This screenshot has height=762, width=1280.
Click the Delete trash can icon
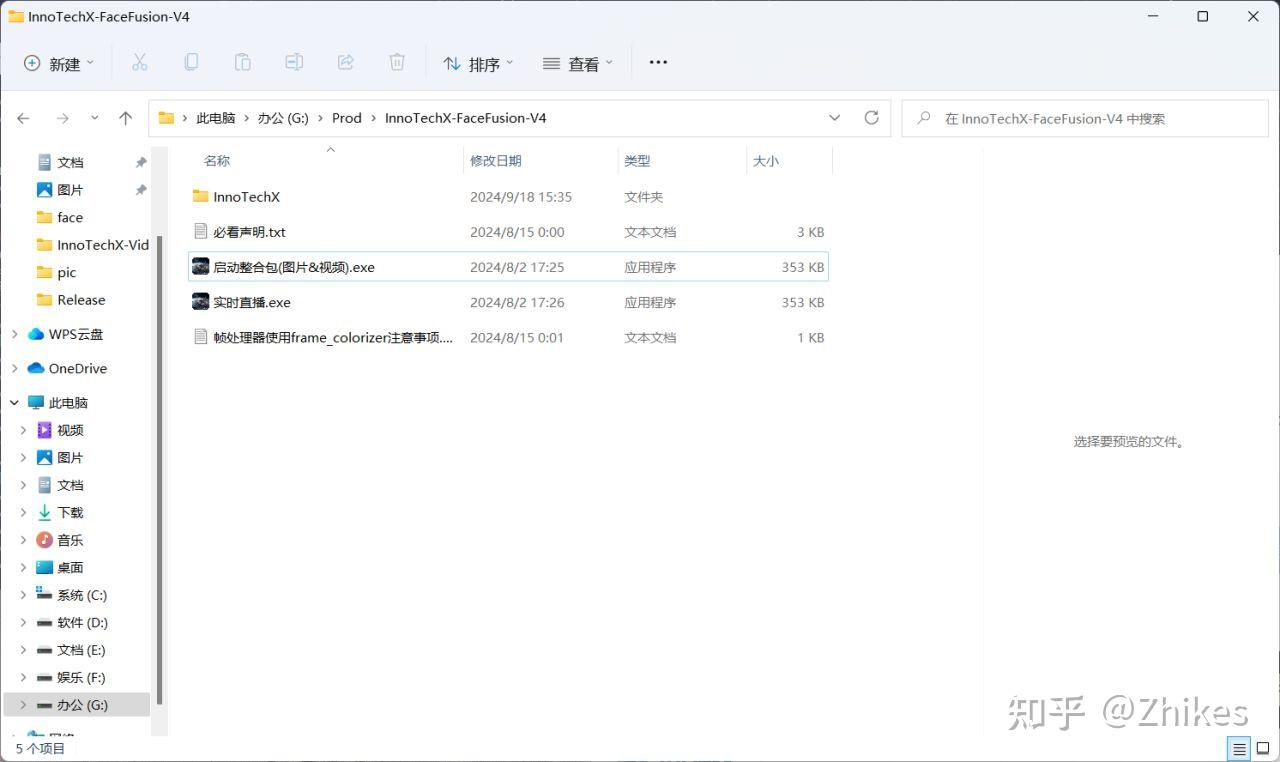pyautogui.click(x=397, y=63)
